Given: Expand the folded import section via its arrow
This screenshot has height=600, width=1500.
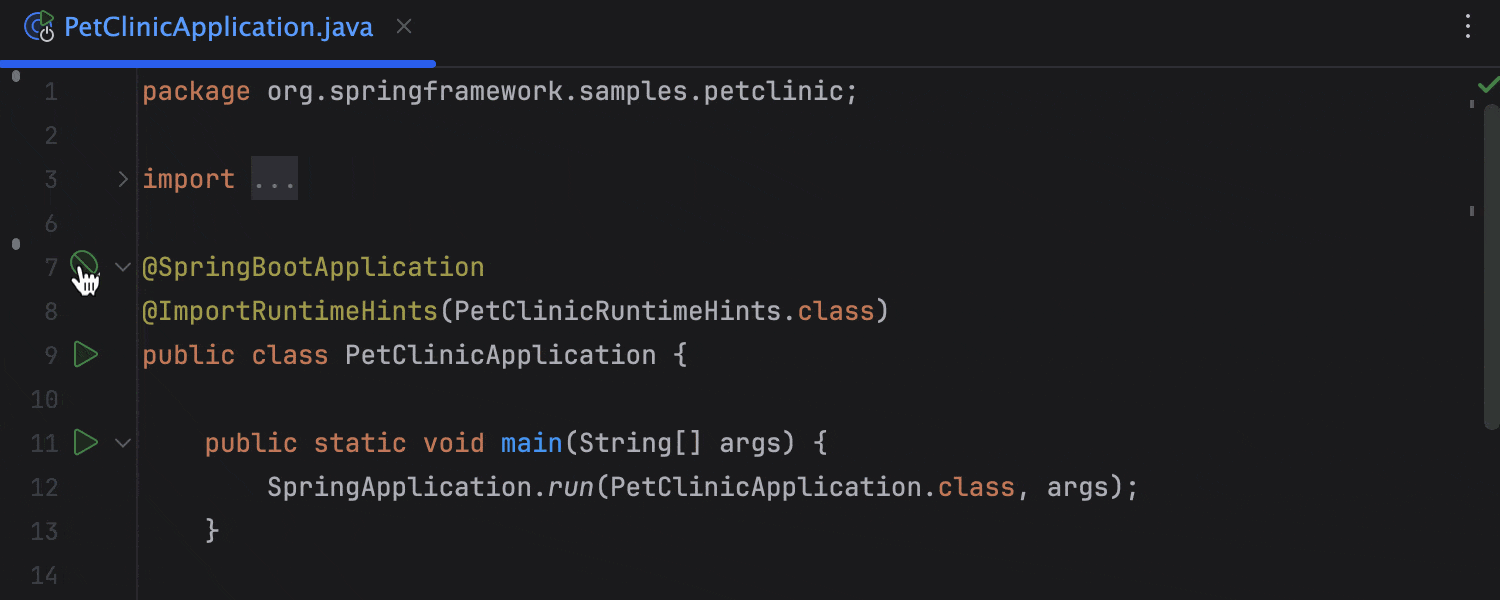Looking at the screenshot, I should coord(122,178).
